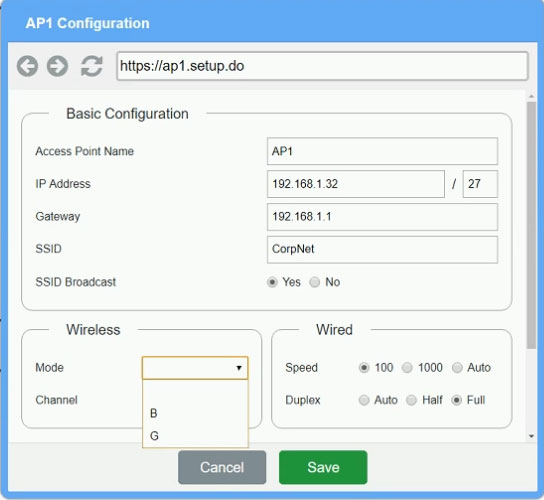544x500 pixels.
Task: Click the subnet prefix field showing 27
Action: tap(480, 184)
